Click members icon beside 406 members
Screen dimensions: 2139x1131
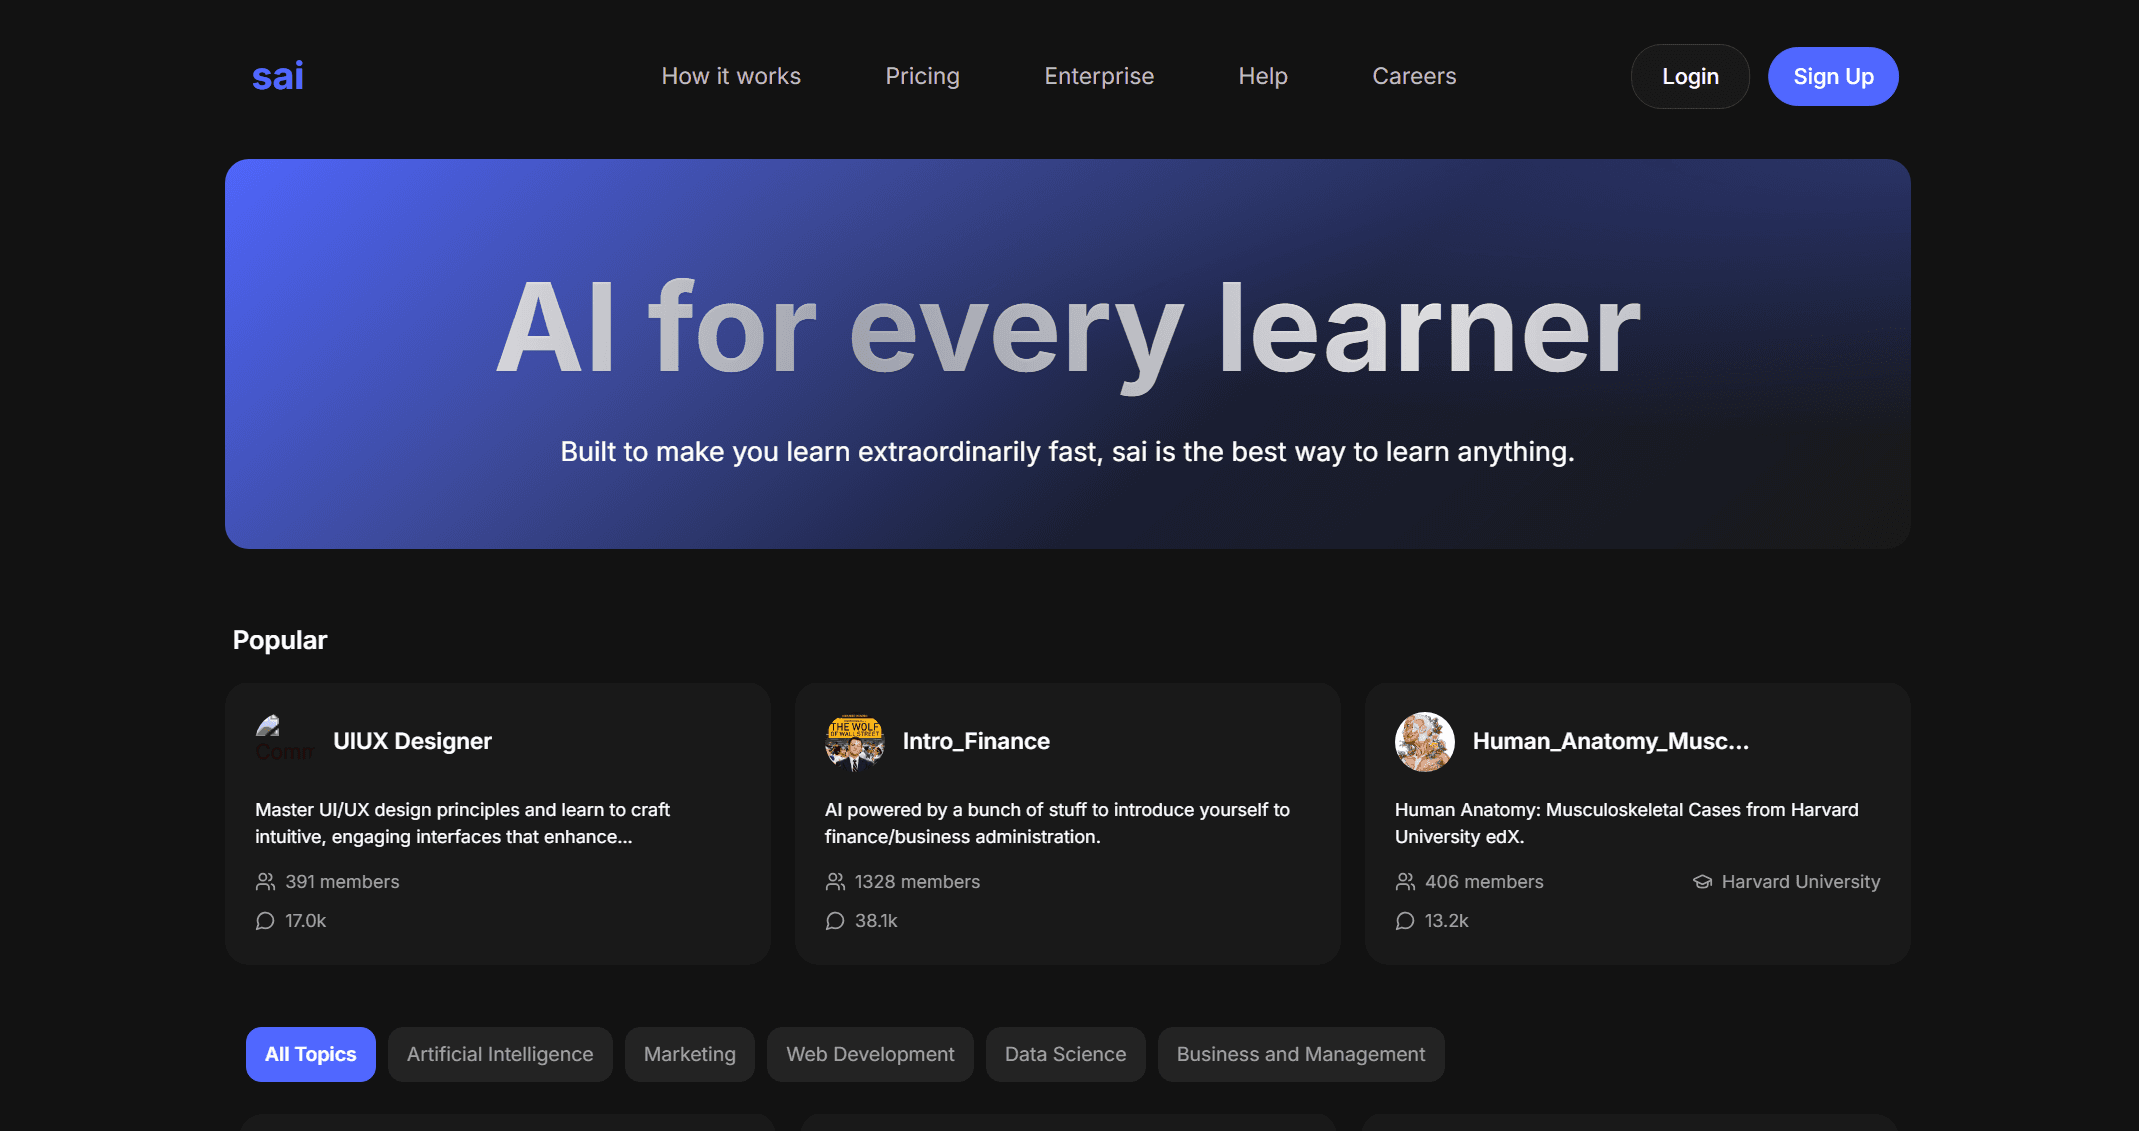[1405, 882]
